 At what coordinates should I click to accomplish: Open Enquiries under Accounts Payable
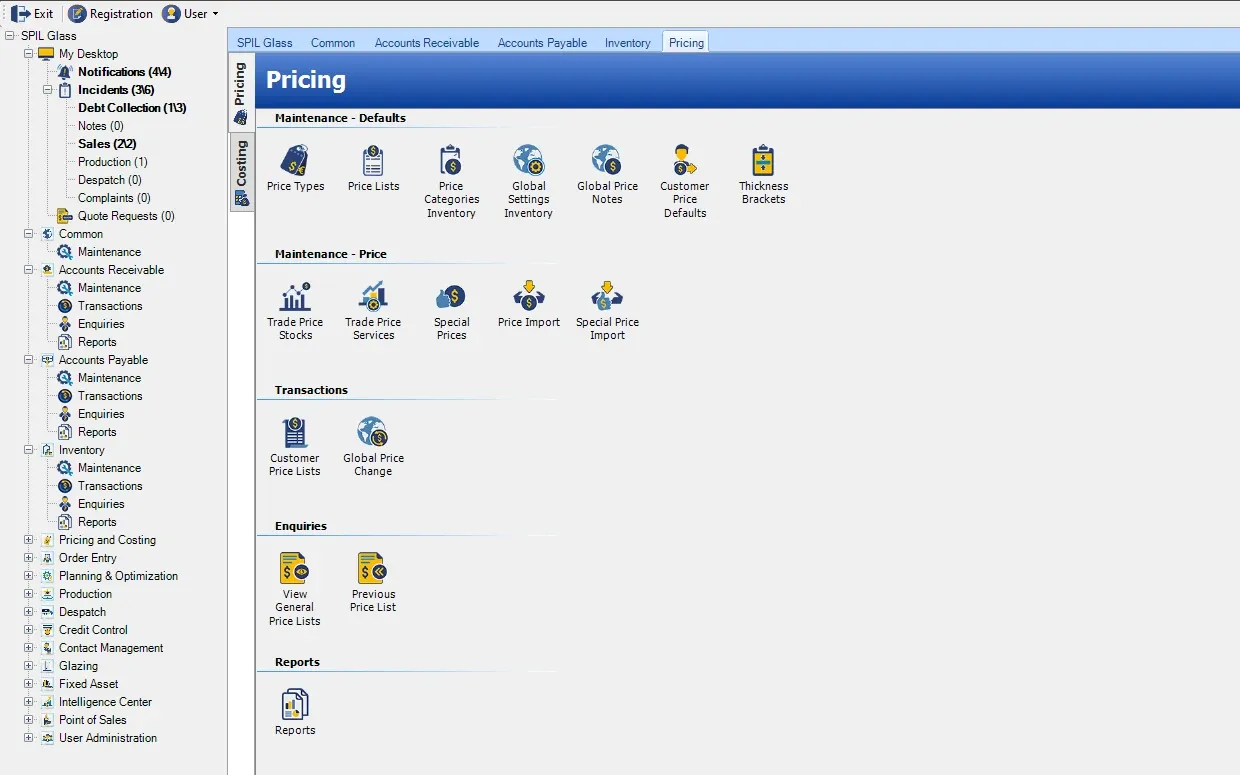pyautogui.click(x=101, y=414)
